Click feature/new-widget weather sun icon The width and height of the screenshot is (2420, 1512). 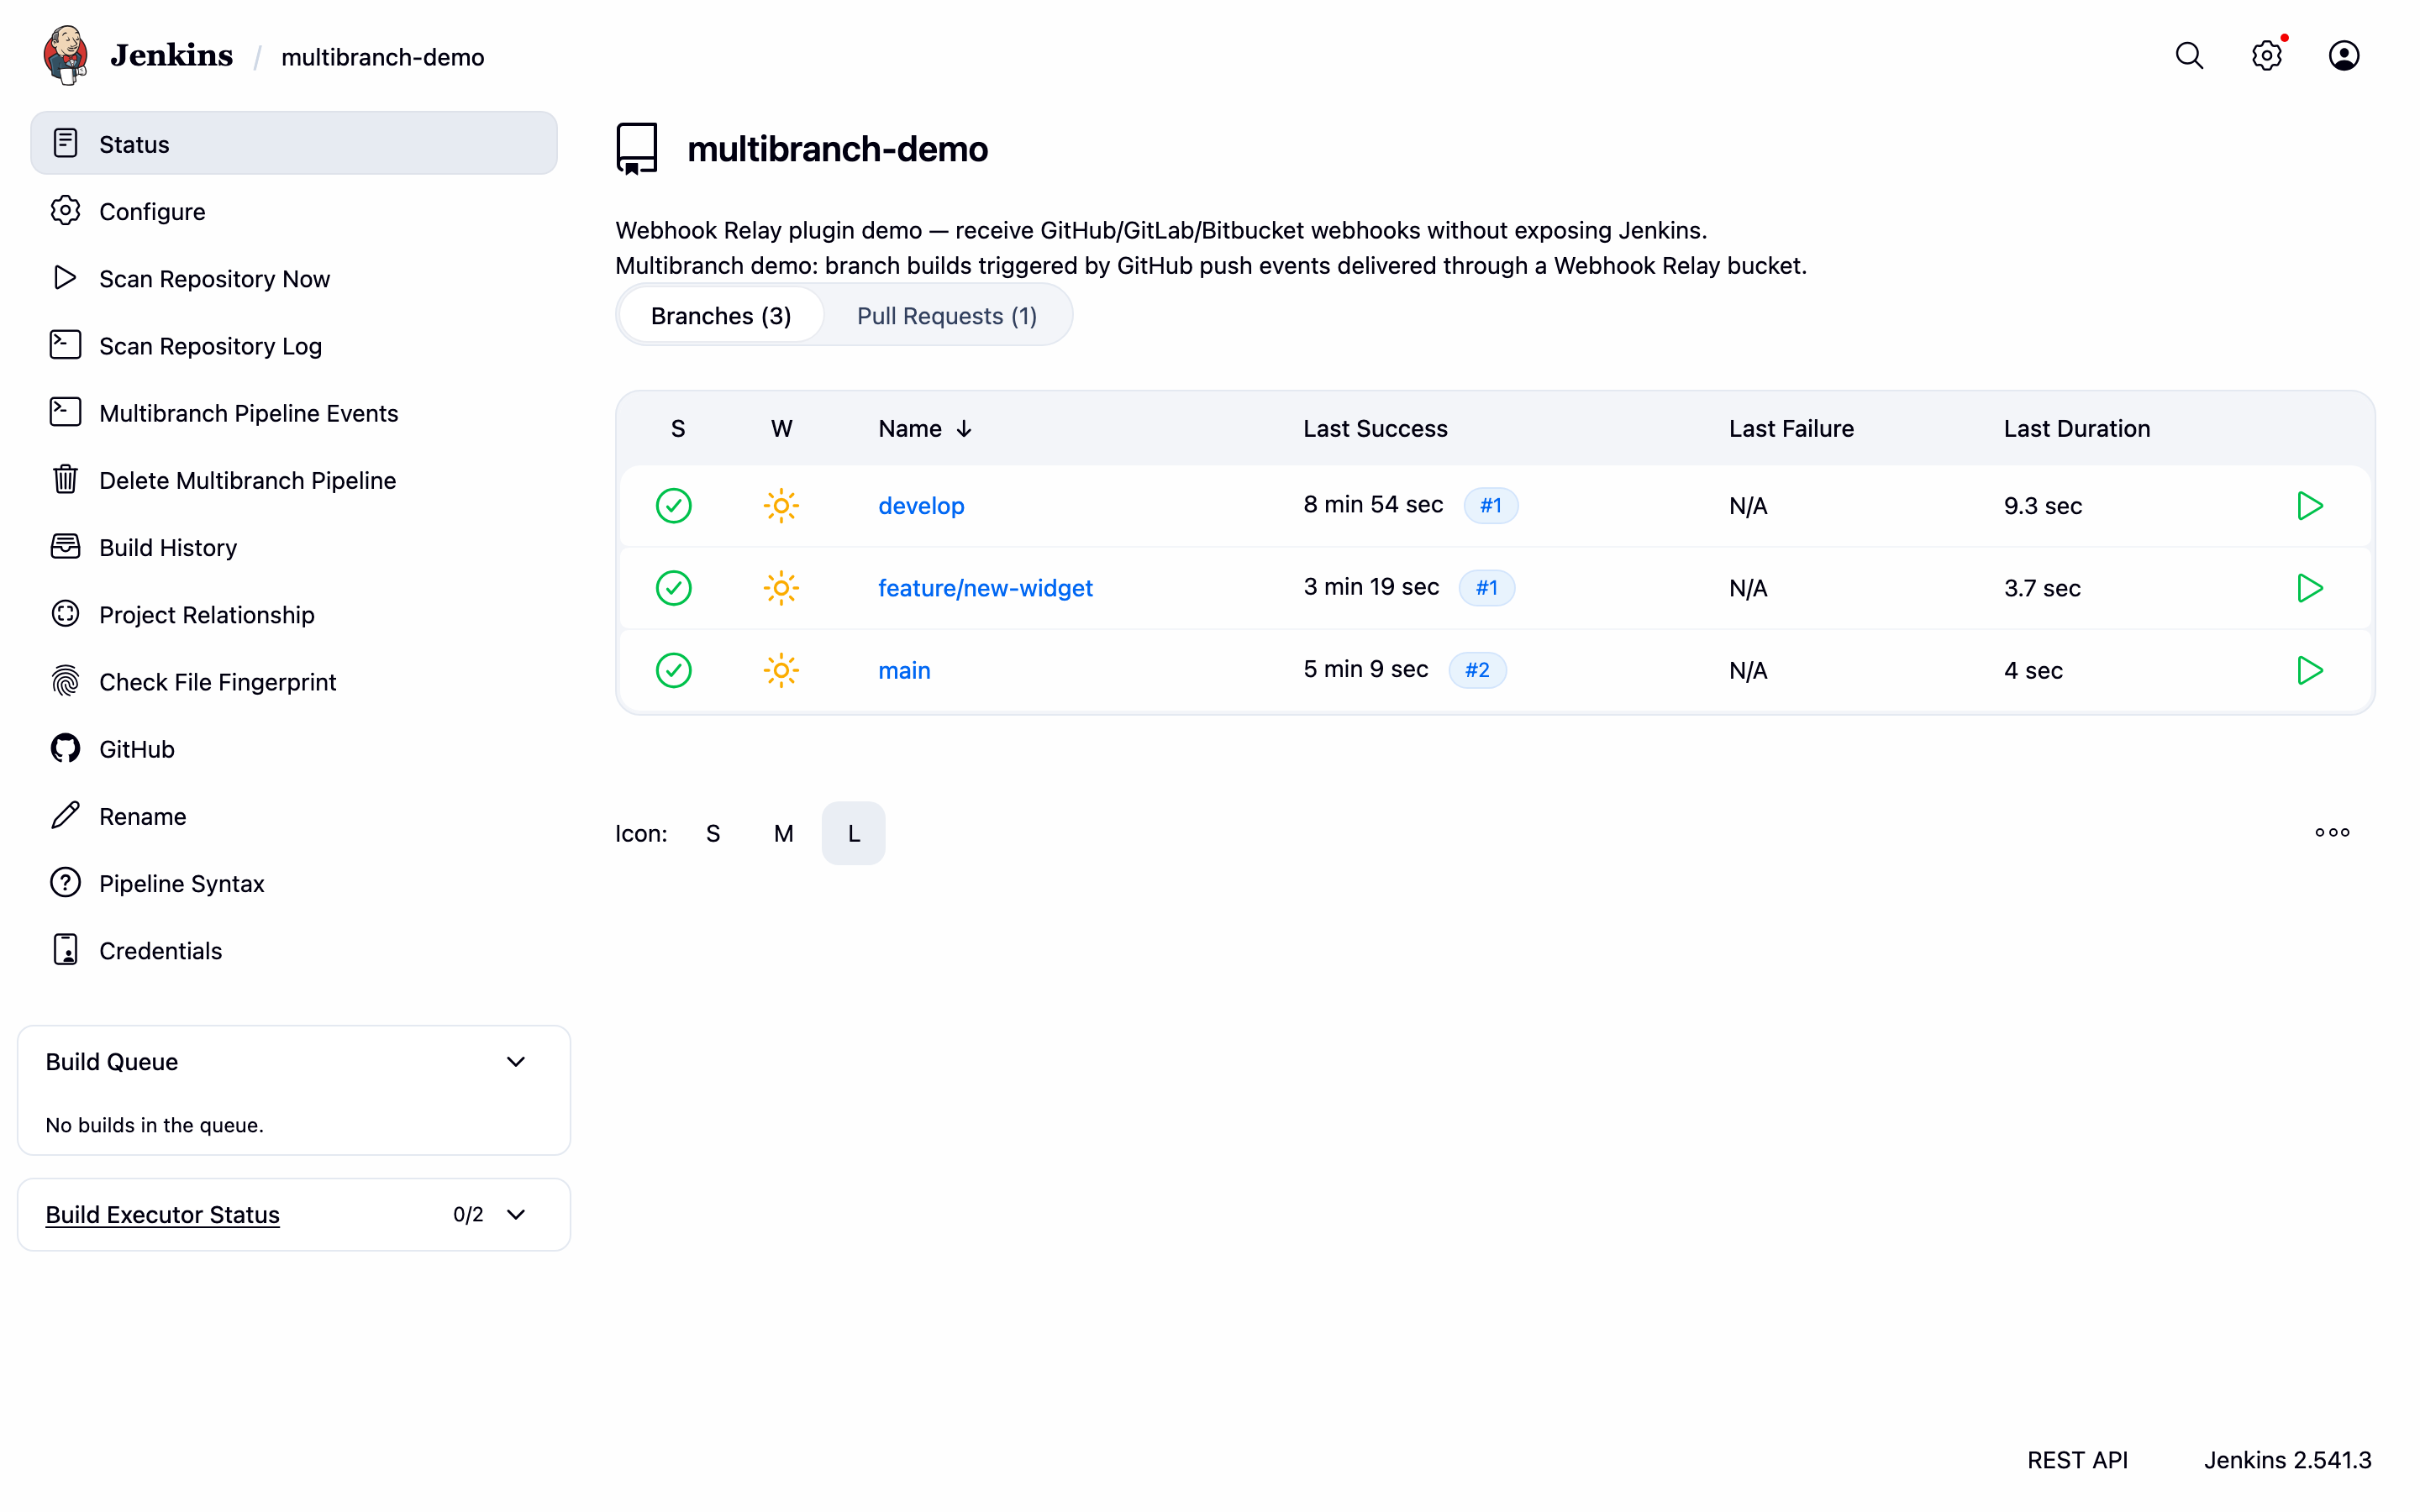(x=781, y=588)
